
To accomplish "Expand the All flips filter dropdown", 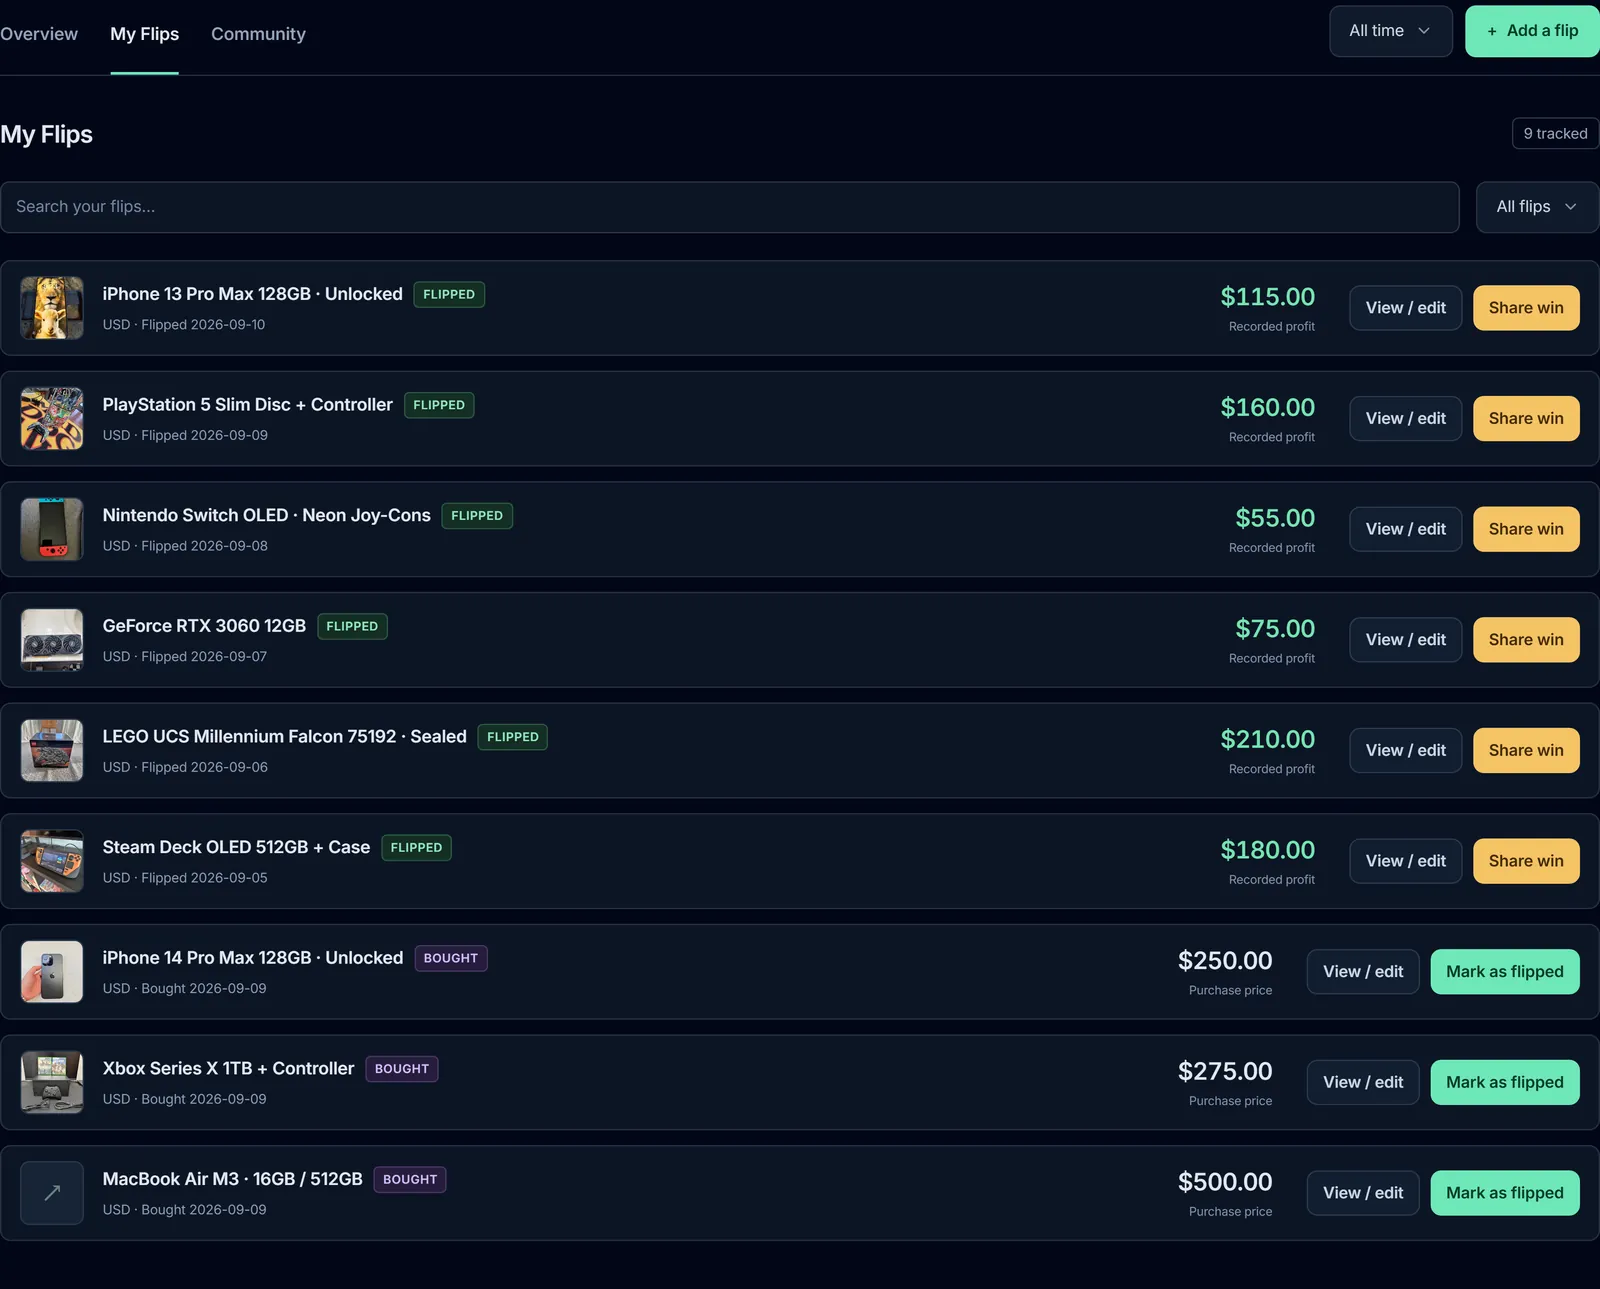I will (x=1537, y=207).
